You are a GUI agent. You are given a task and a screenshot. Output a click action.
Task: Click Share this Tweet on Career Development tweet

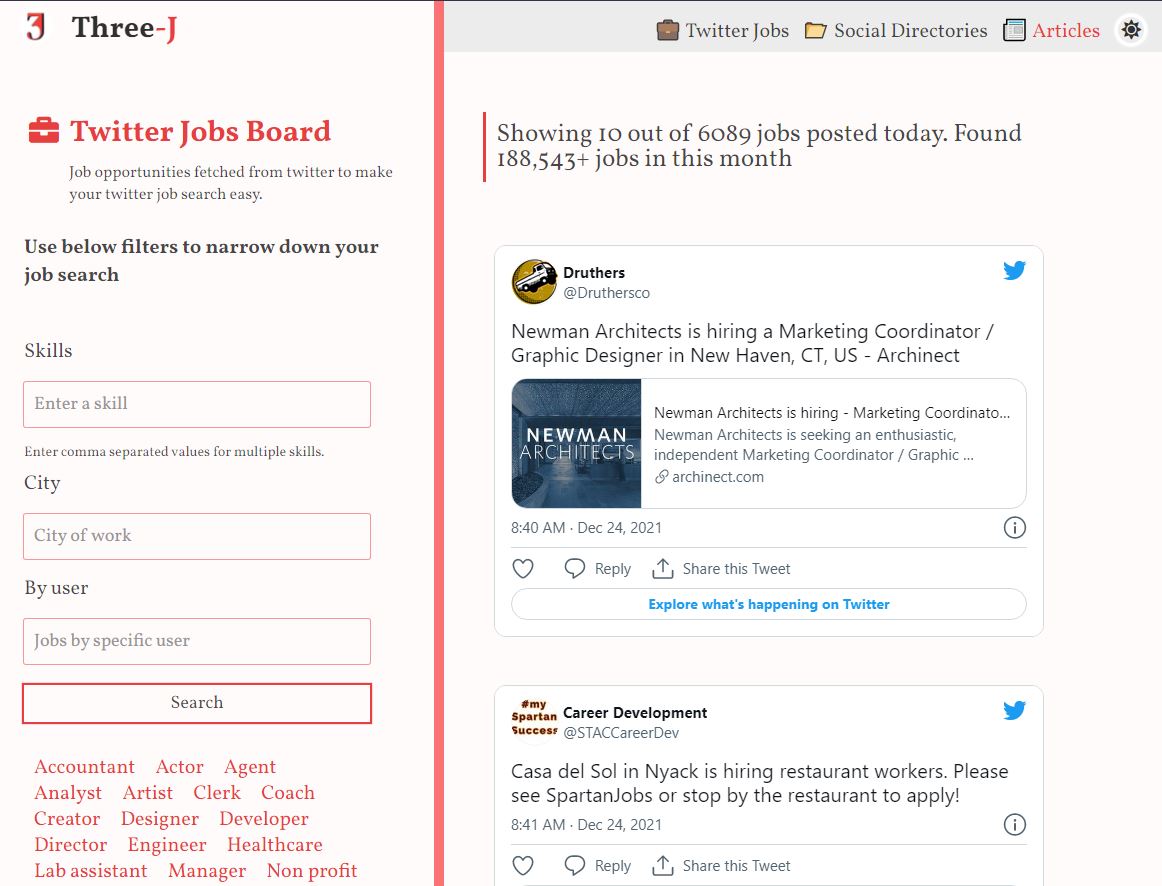tap(736, 866)
